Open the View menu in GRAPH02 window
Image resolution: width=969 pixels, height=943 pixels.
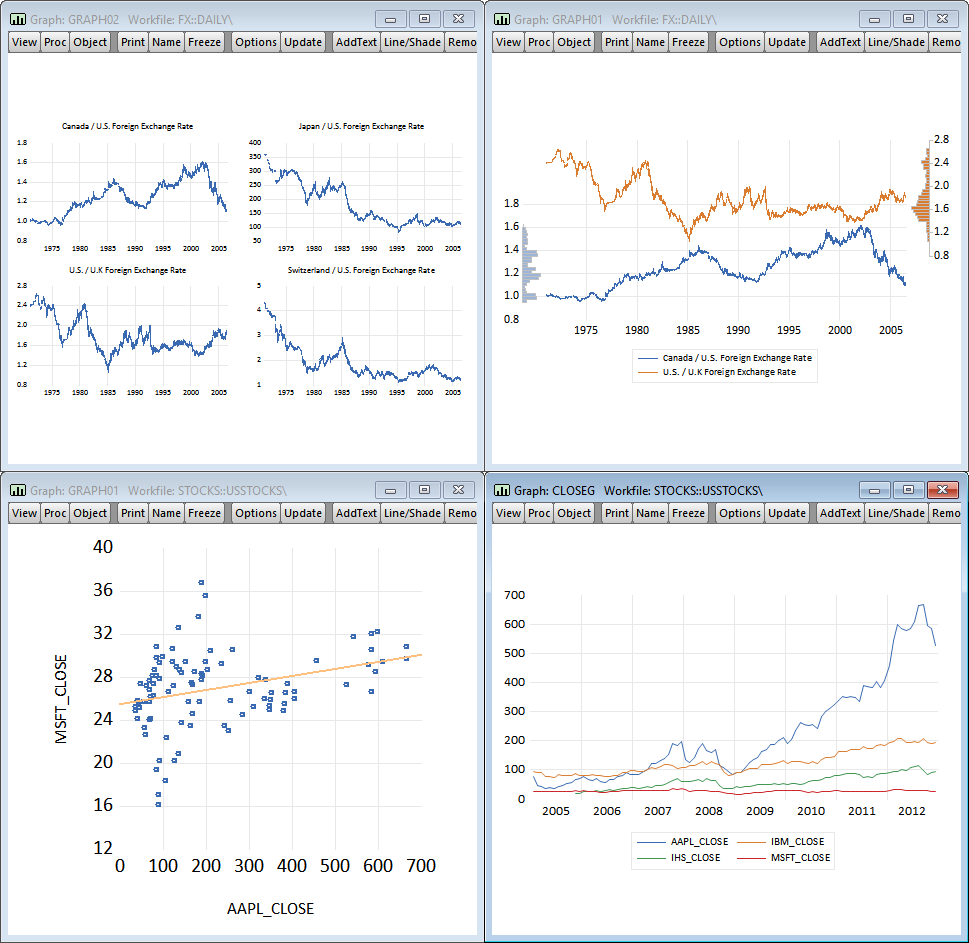(25, 42)
